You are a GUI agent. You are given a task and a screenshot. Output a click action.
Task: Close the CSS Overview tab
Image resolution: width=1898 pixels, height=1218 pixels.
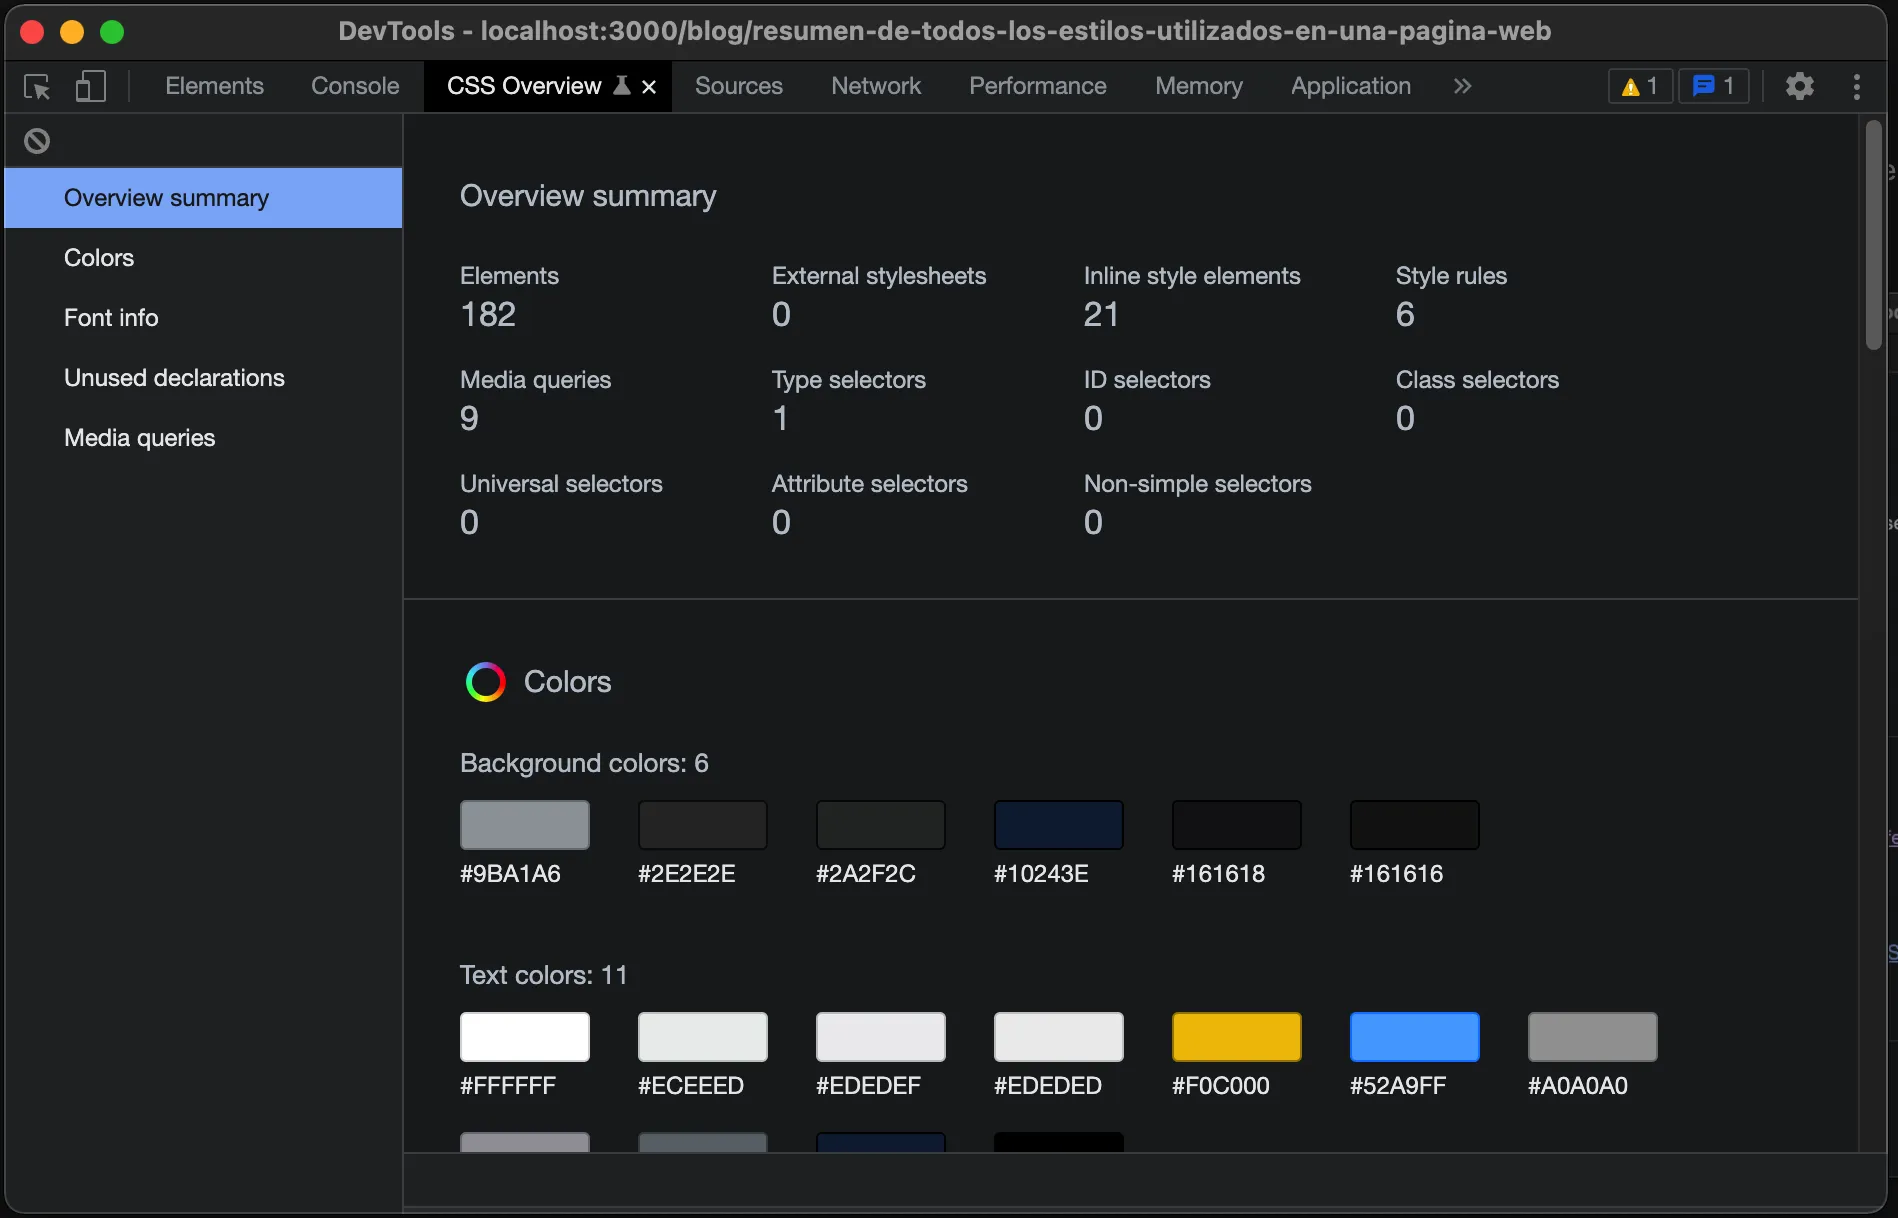pyautogui.click(x=648, y=86)
